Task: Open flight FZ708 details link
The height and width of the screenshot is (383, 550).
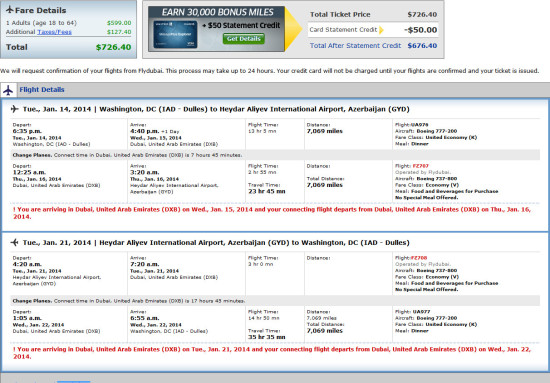Action: click(419, 258)
